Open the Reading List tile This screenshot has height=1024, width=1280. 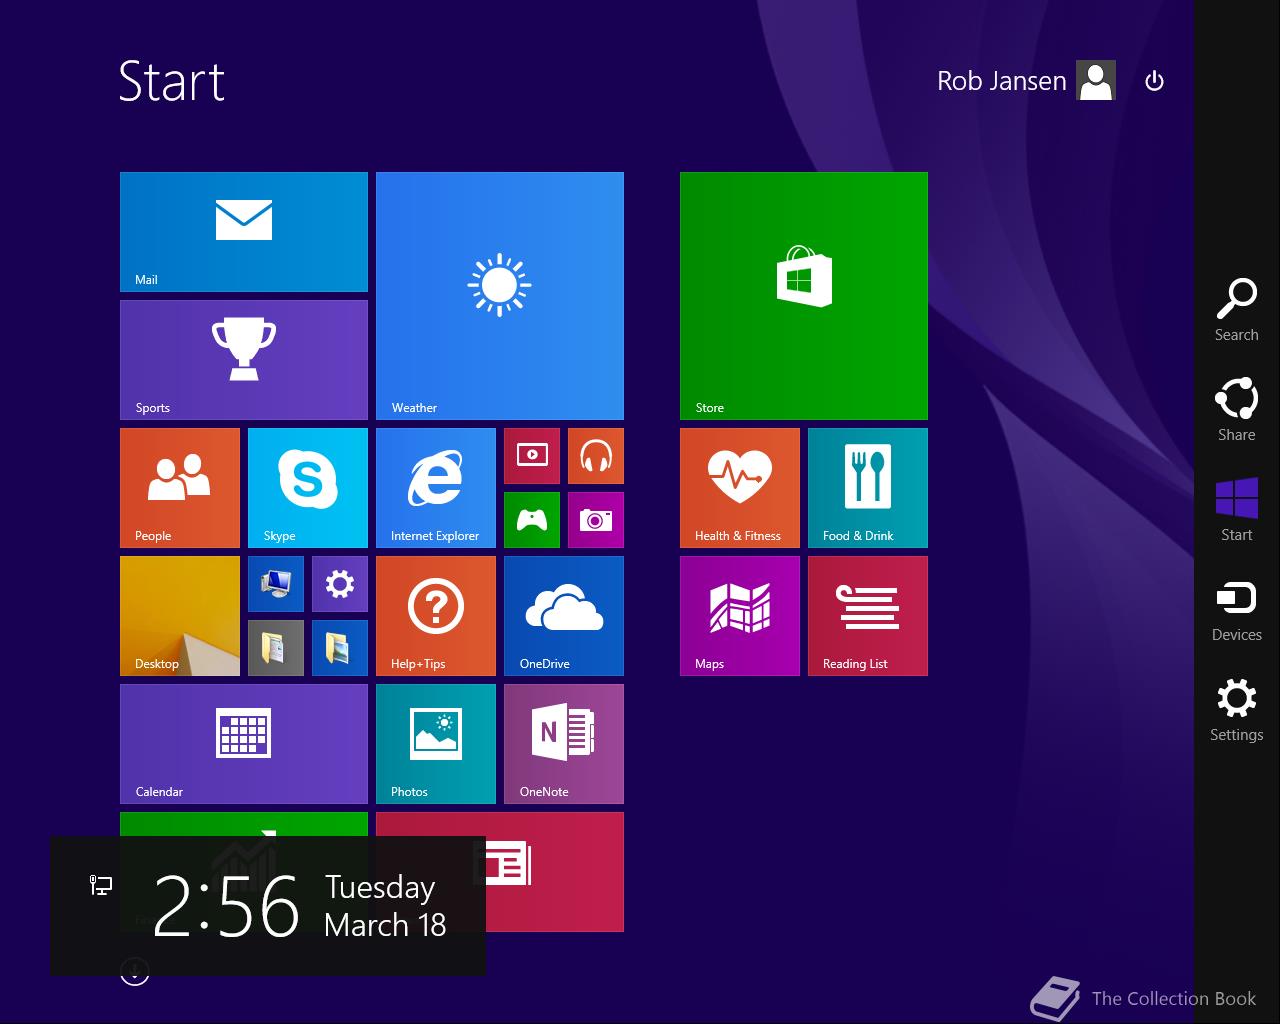868,616
